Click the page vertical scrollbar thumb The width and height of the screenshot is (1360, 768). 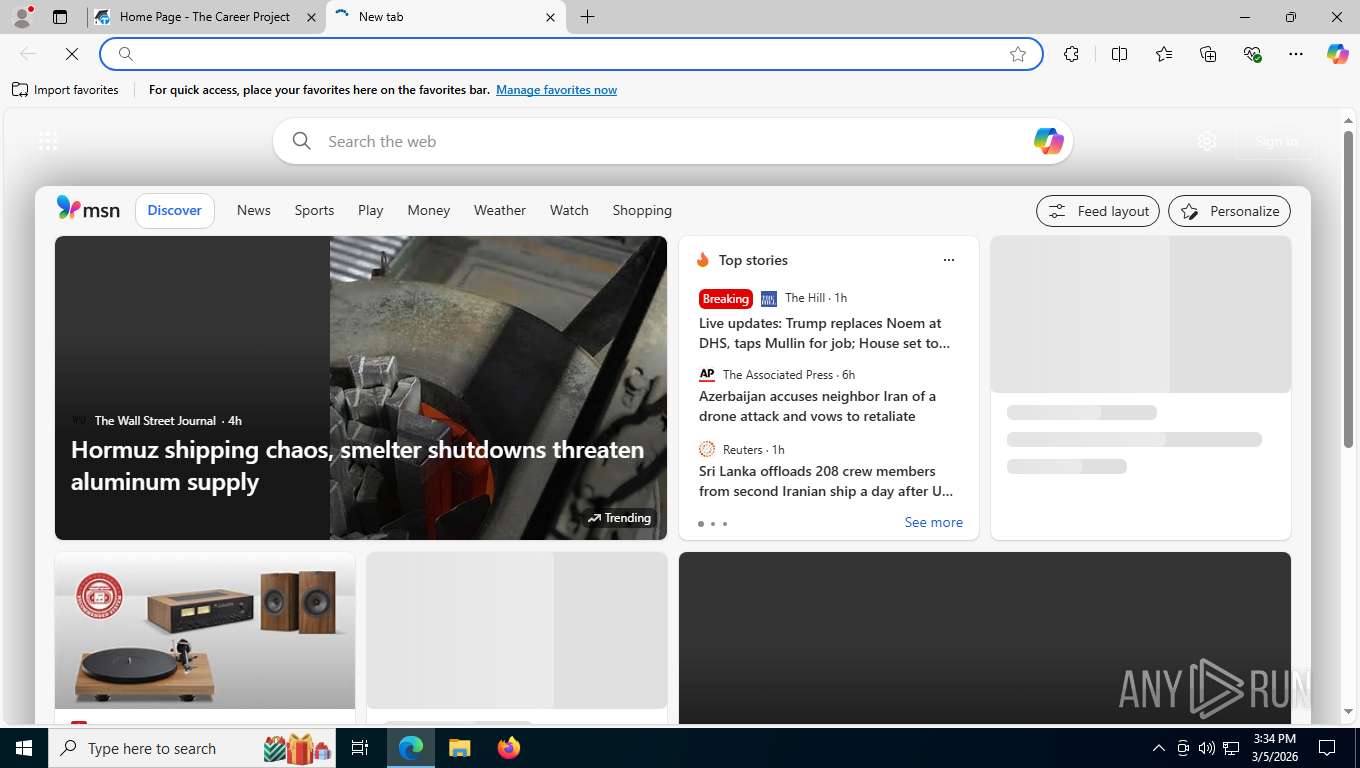[x=1348, y=289]
